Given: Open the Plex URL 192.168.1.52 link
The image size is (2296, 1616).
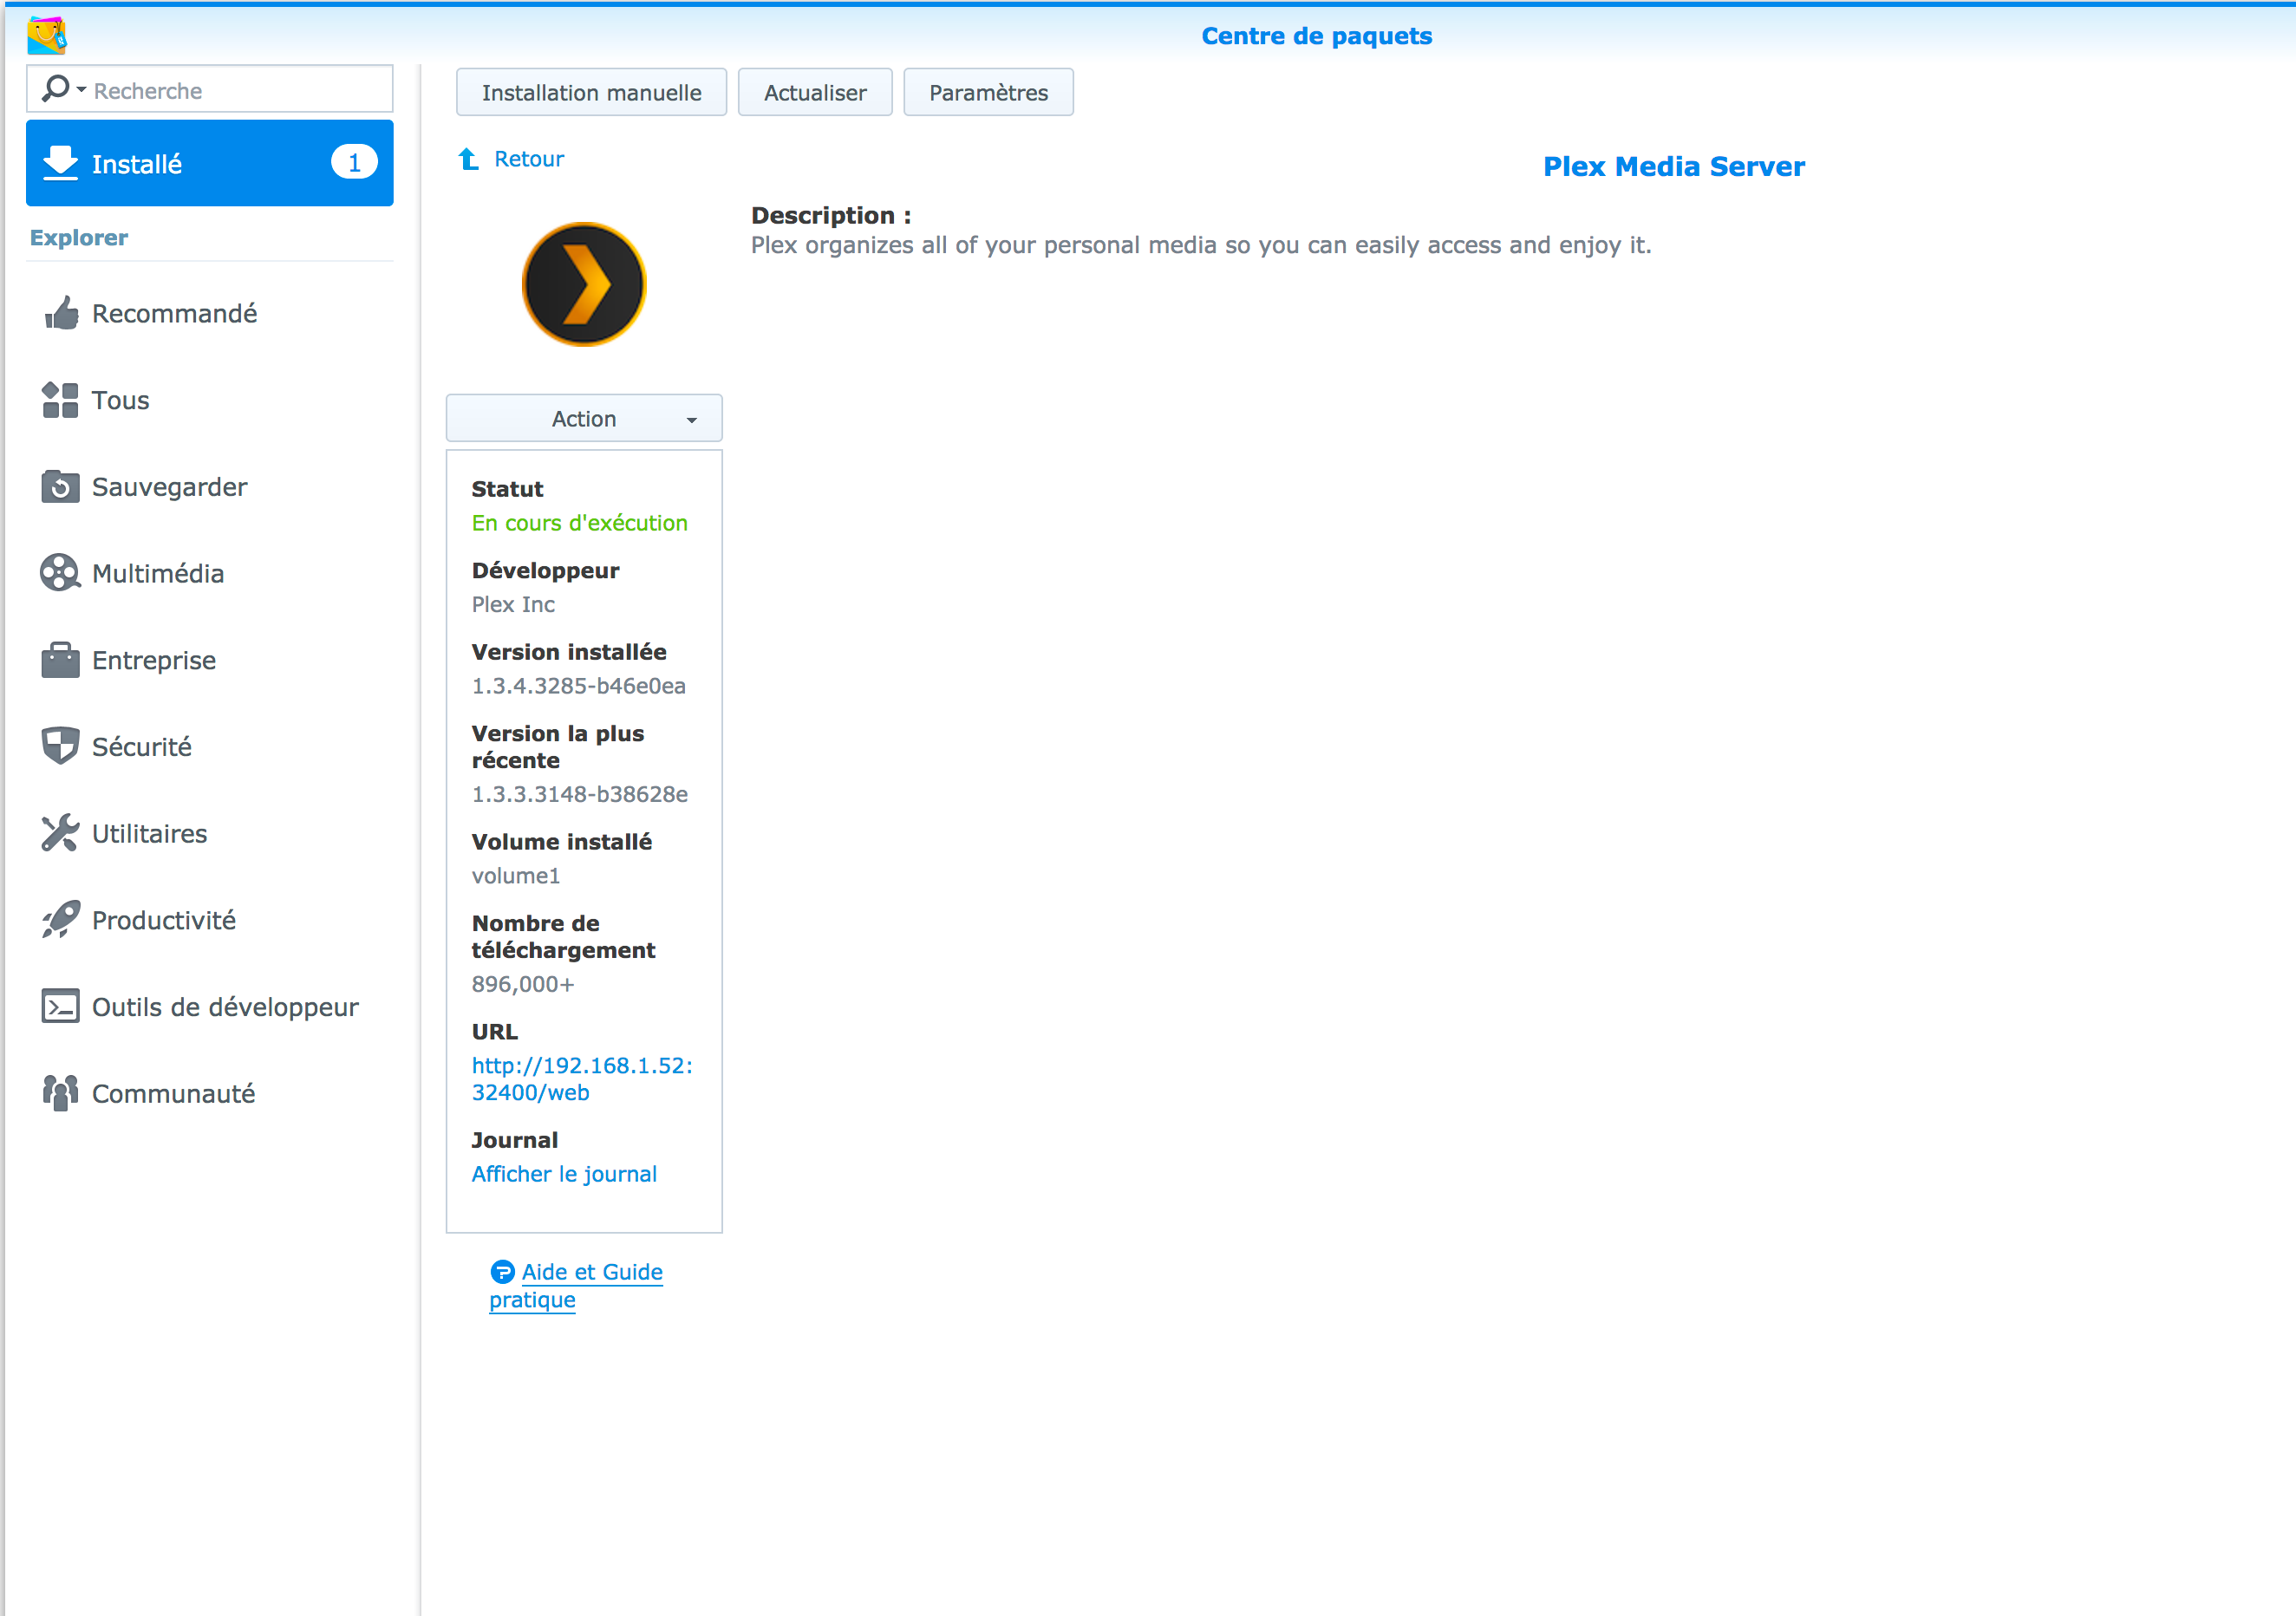Looking at the screenshot, I should pos(582,1079).
